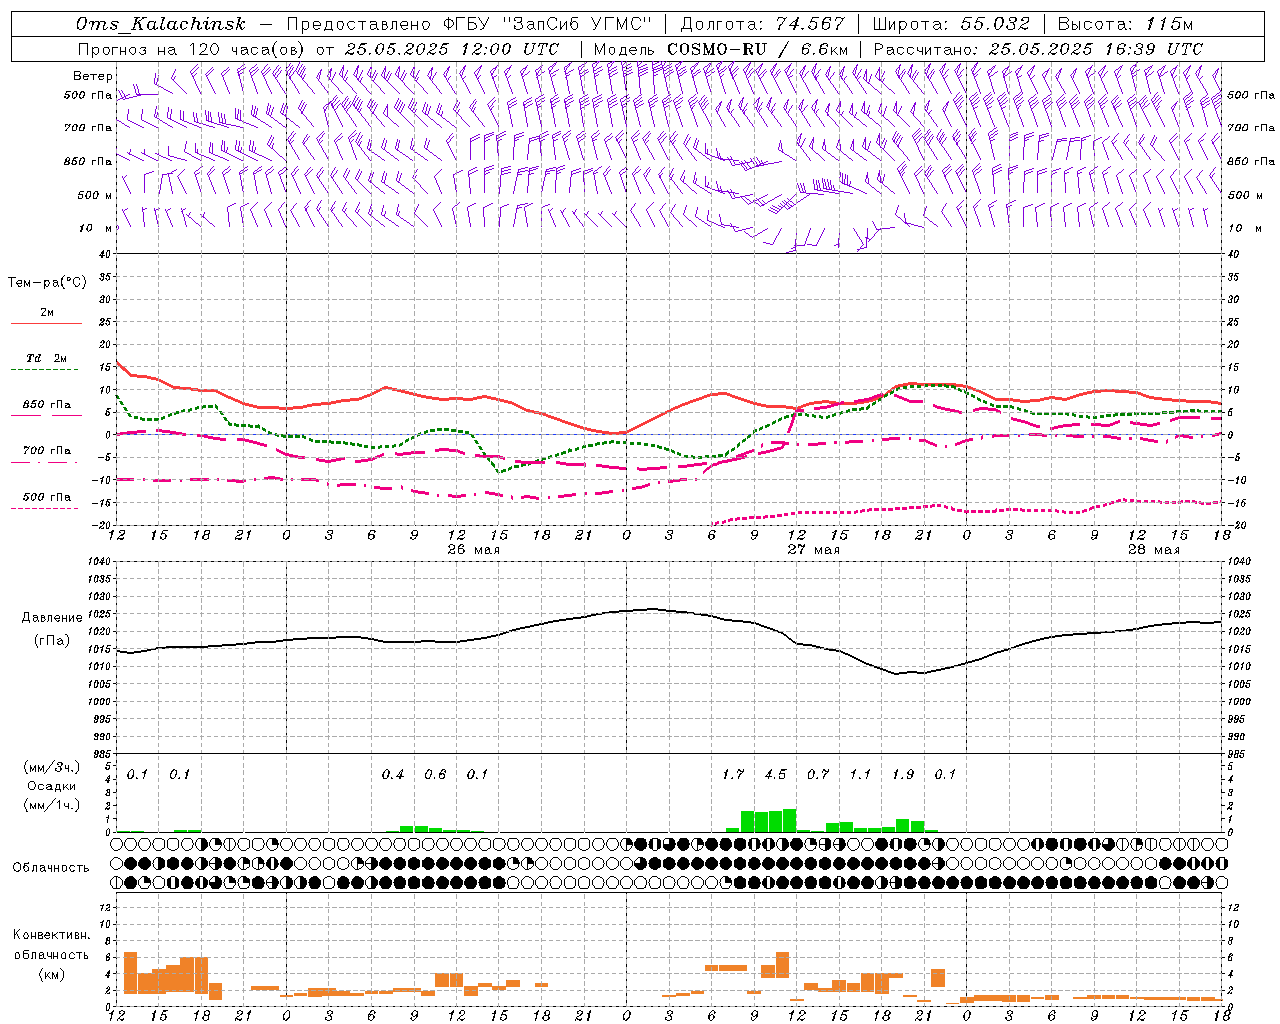
Task: Click the 700 гПа entry in temperature legend
Action: click(47, 451)
